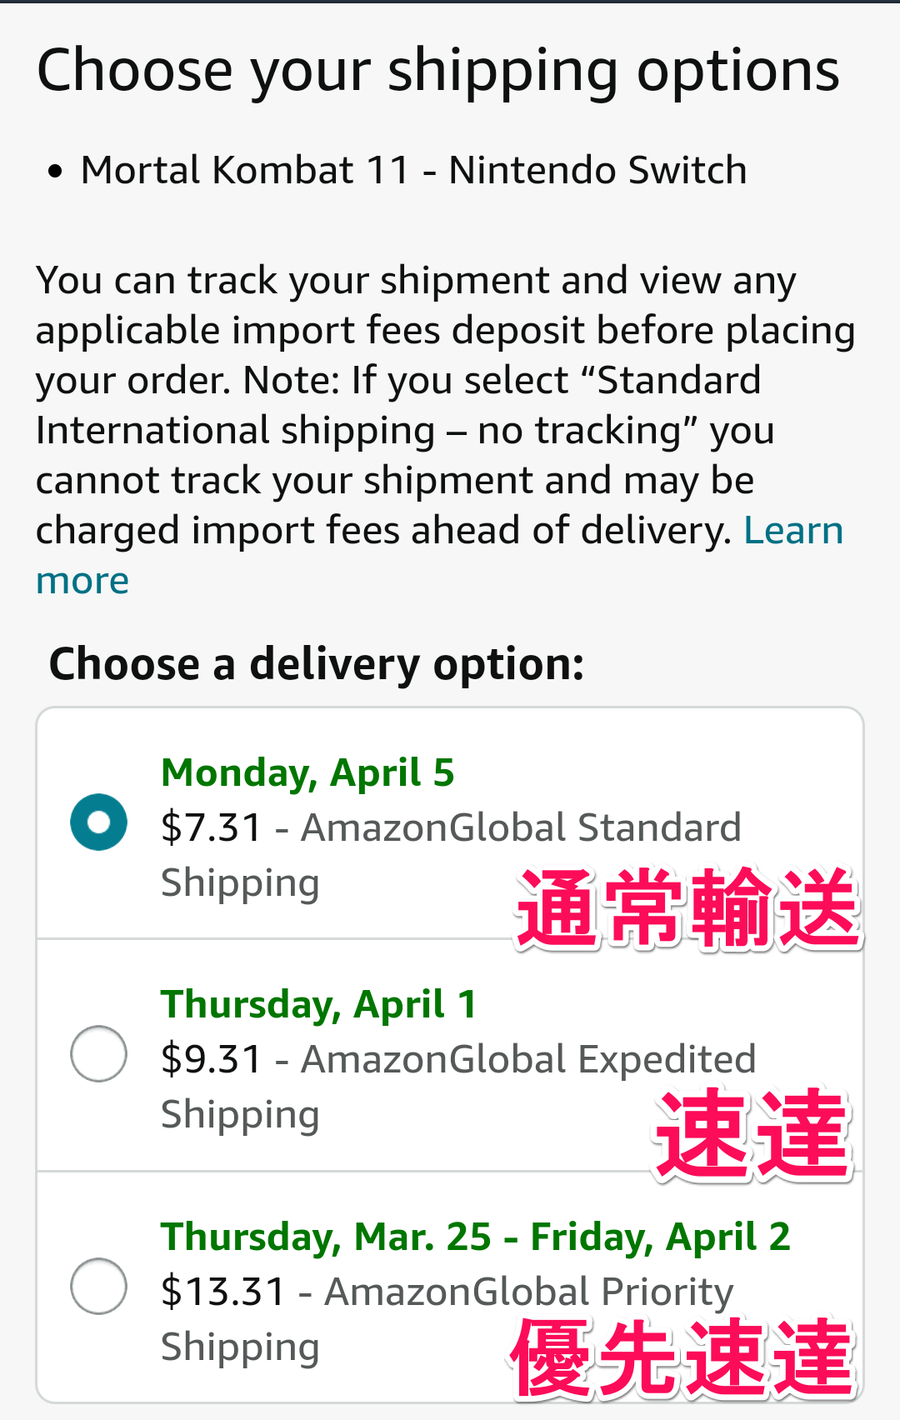Viewport: 900px width, 1420px height.
Task: Click the Thursday, Mar. 25 - Friday, April 2 date range
Action: [x=475, y=1237]
